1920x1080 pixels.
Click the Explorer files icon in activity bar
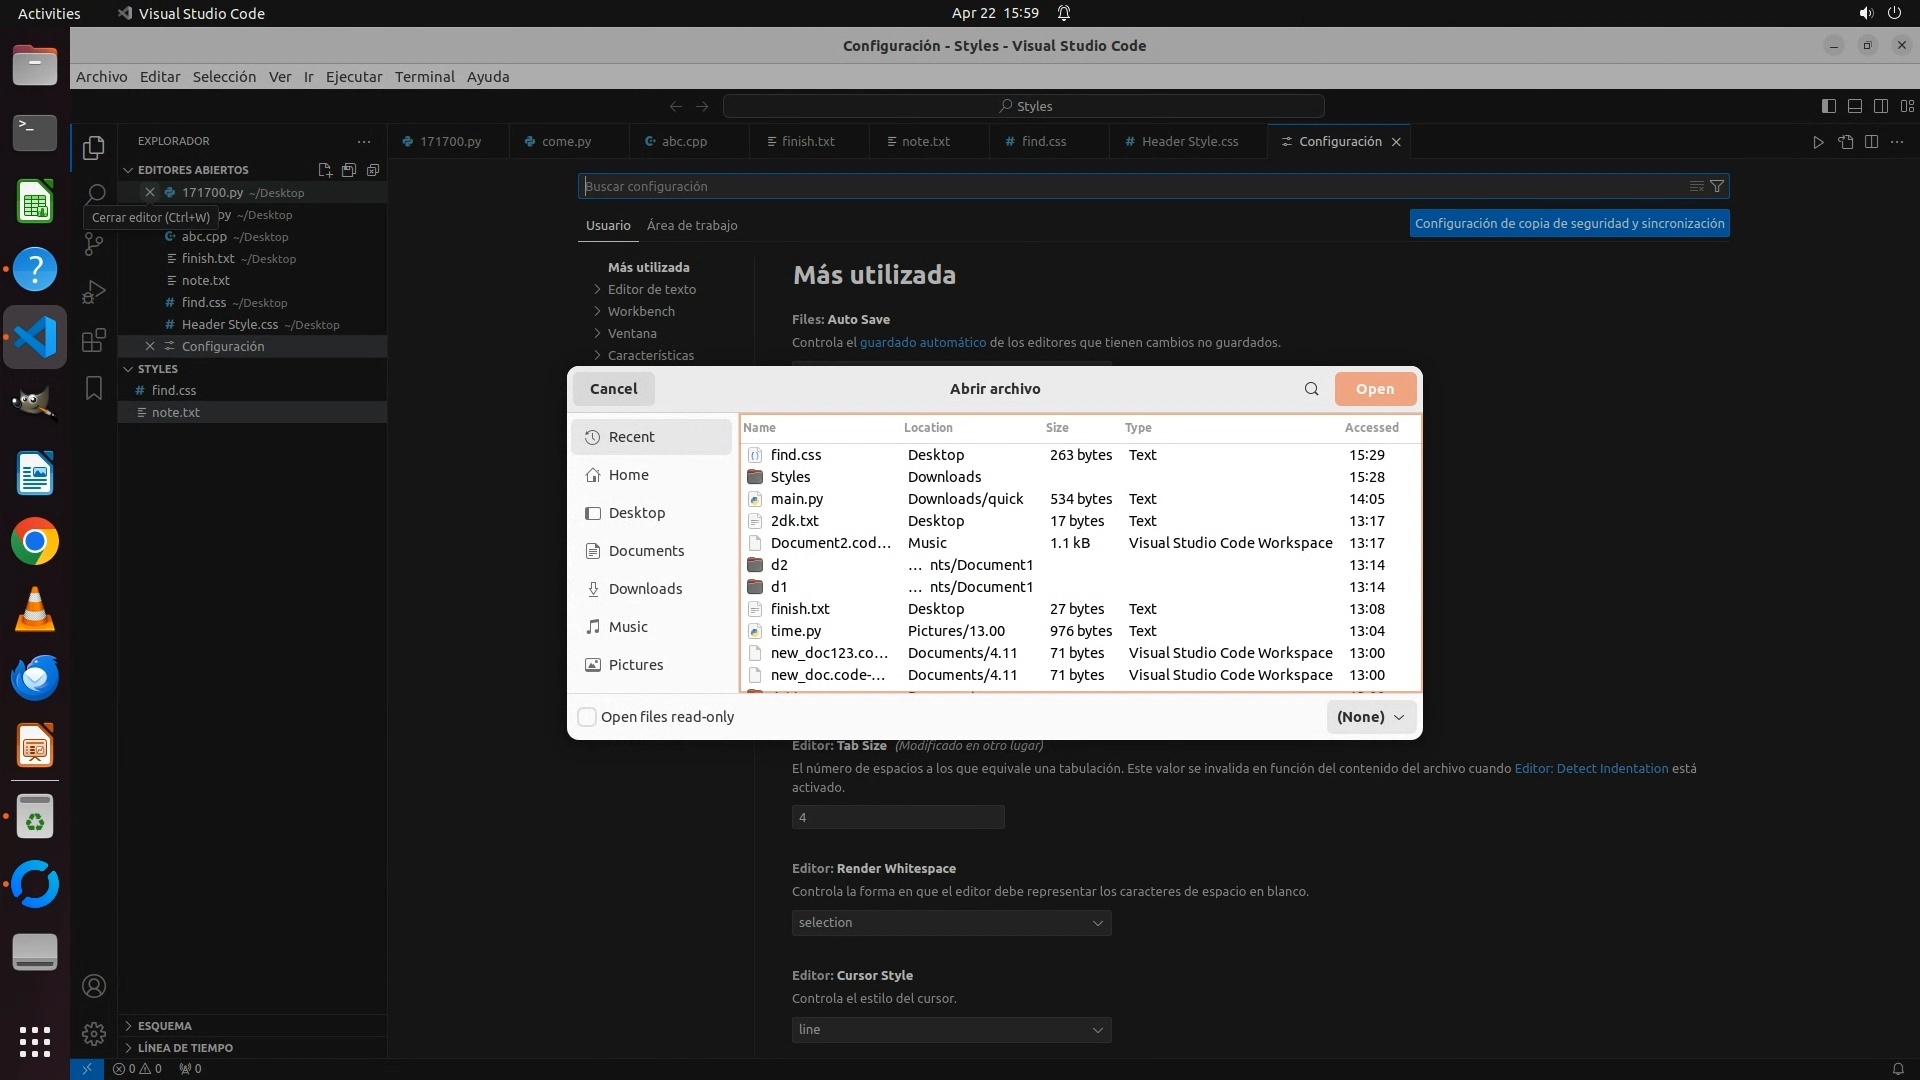tap(94, 148)
